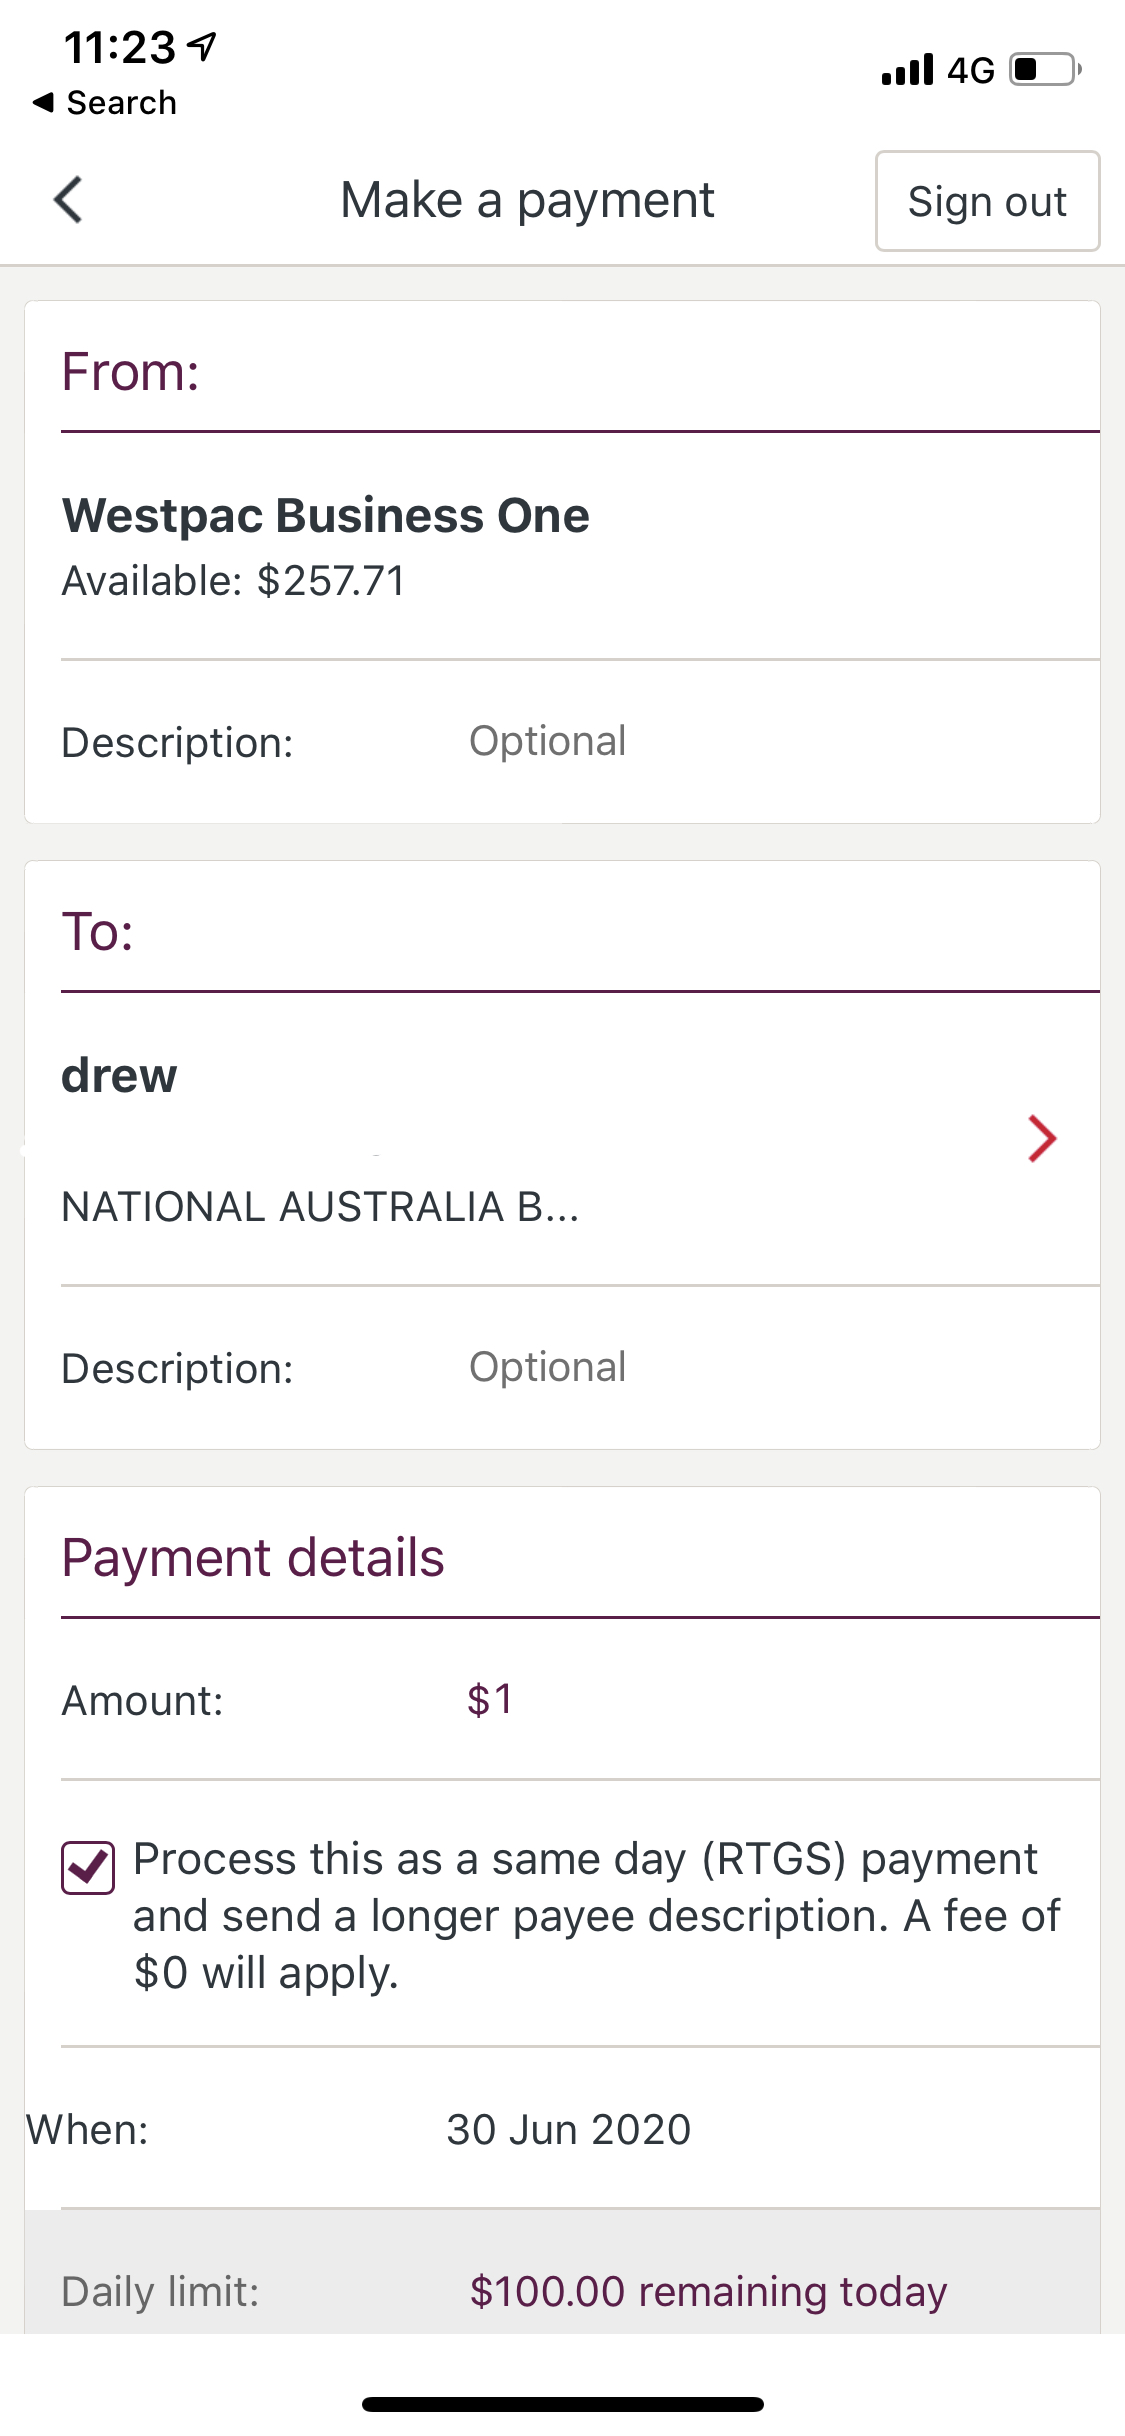Tap the cellular signal bars icon

pyautogui.click(x=907, y=70)
